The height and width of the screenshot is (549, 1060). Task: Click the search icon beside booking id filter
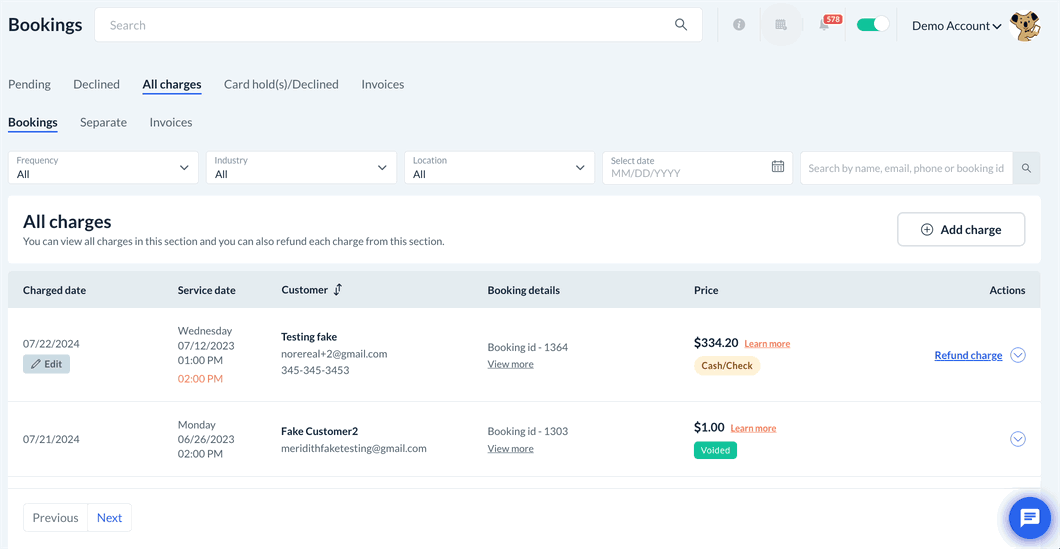pyautogui.click(x=1026, y=168)
